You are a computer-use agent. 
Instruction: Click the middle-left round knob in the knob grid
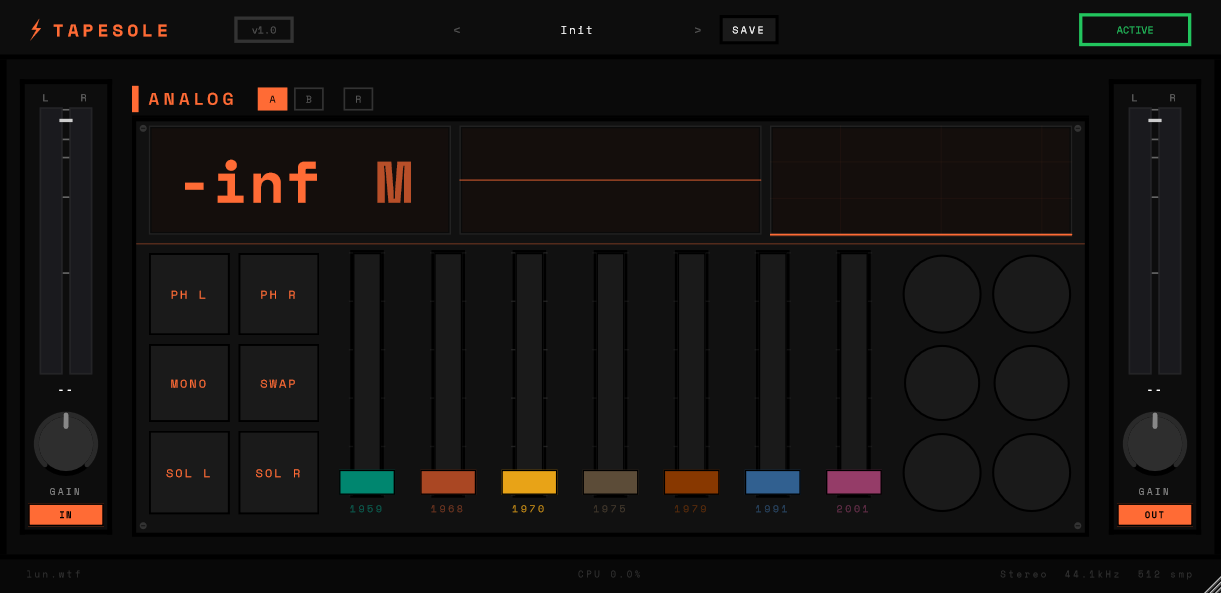coord(942,383)
